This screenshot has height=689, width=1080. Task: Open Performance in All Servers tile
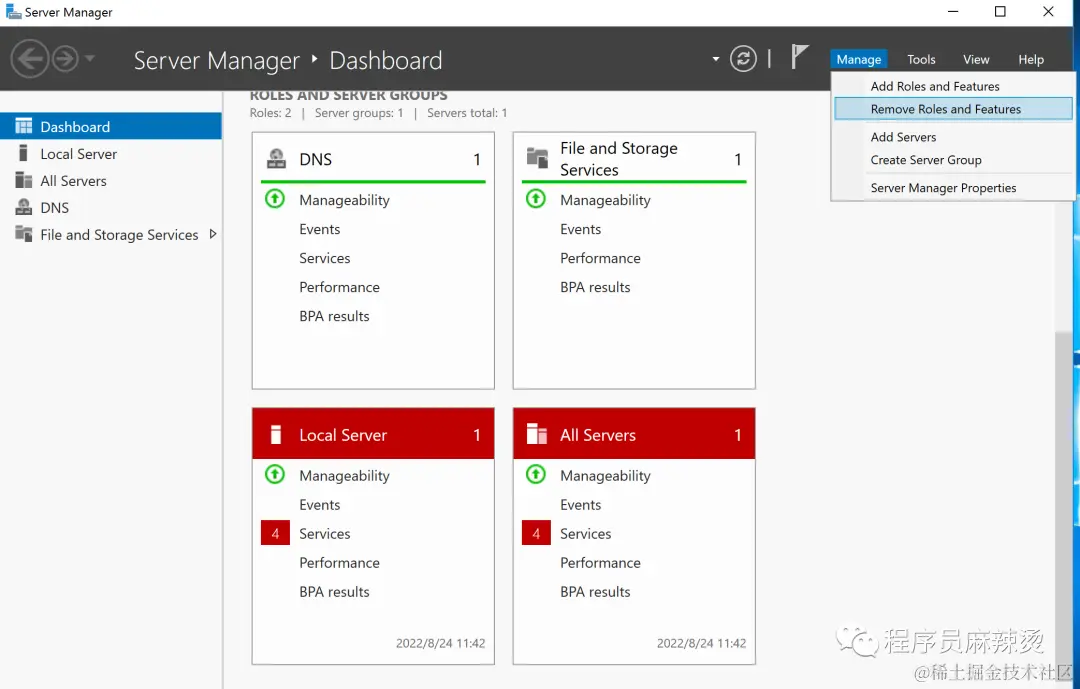(600, 562)
